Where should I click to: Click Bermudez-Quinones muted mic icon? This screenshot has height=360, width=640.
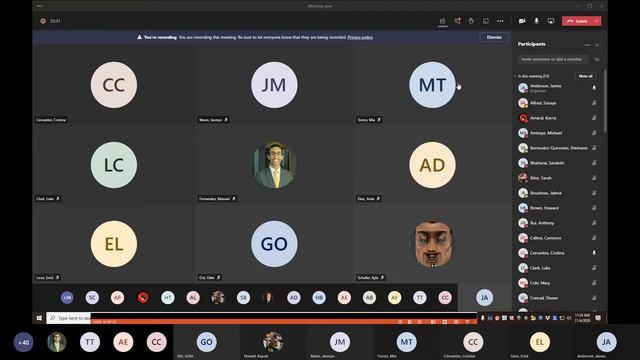tap(594, 148)
